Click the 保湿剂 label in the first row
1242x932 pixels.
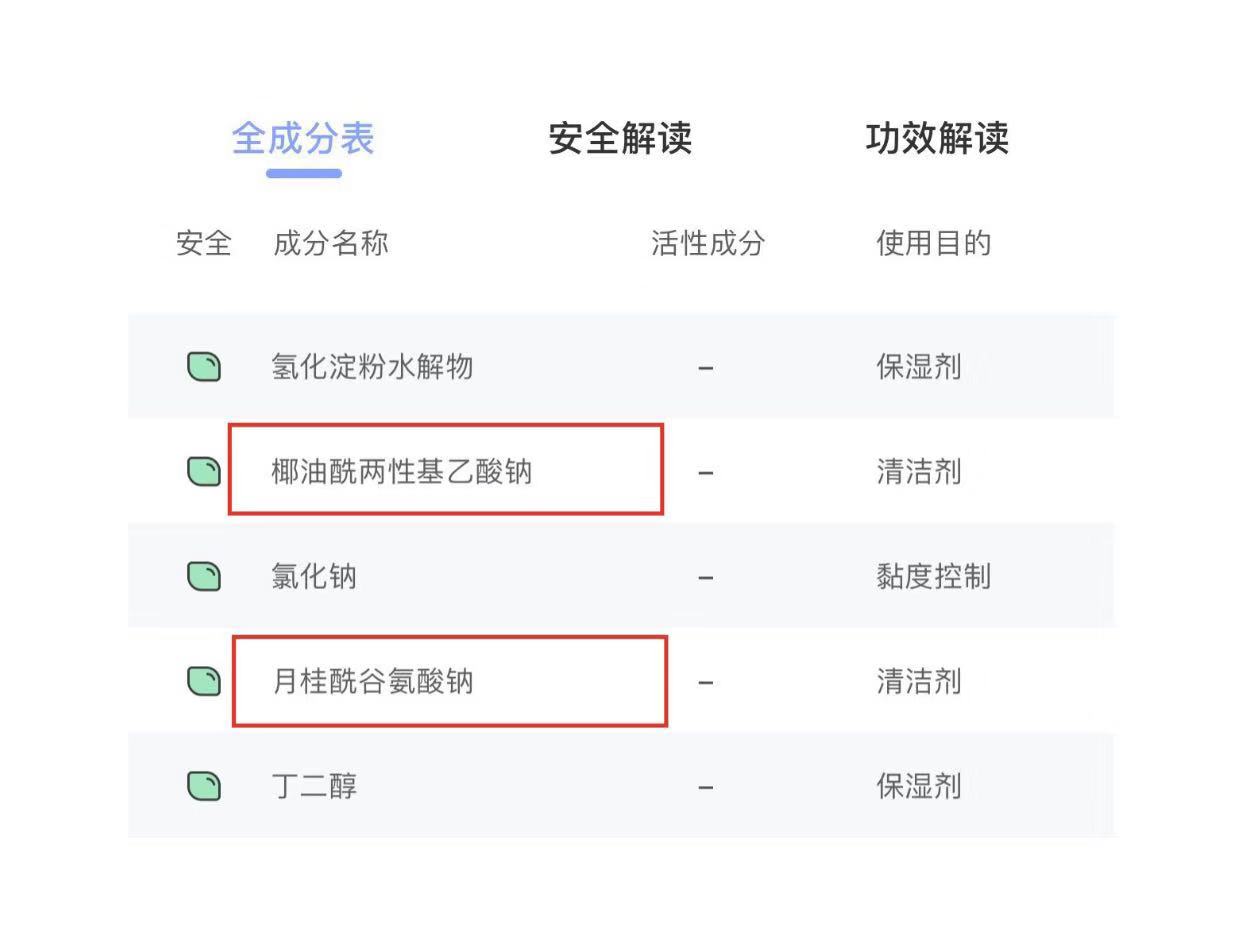point(919,366)
